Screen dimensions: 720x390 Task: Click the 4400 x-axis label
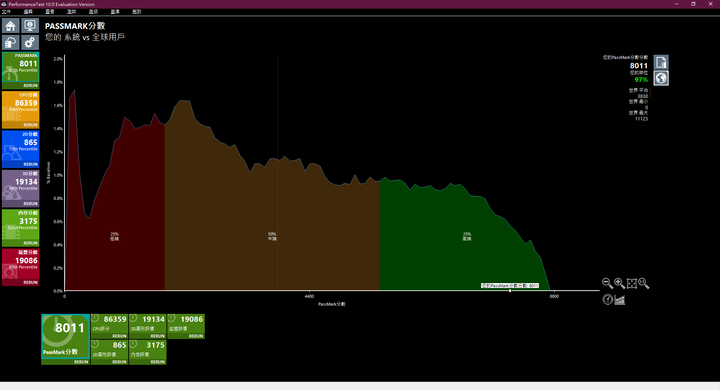click(309, 296)
